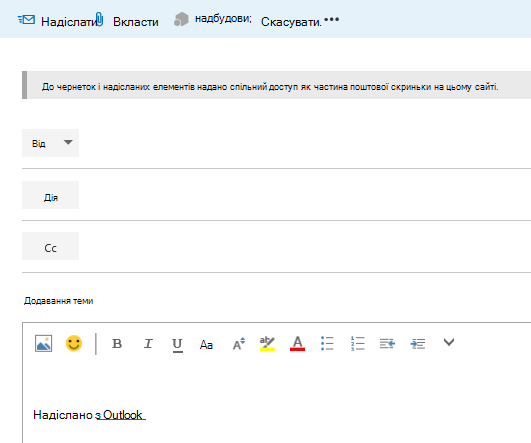Click Вкласти to attach a file
This screenshot has width=531, height=443.
click(135, 22)
